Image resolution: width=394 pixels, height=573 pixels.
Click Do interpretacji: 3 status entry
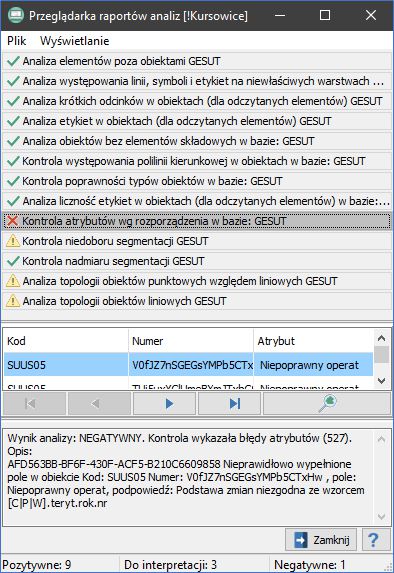[170, 565]
